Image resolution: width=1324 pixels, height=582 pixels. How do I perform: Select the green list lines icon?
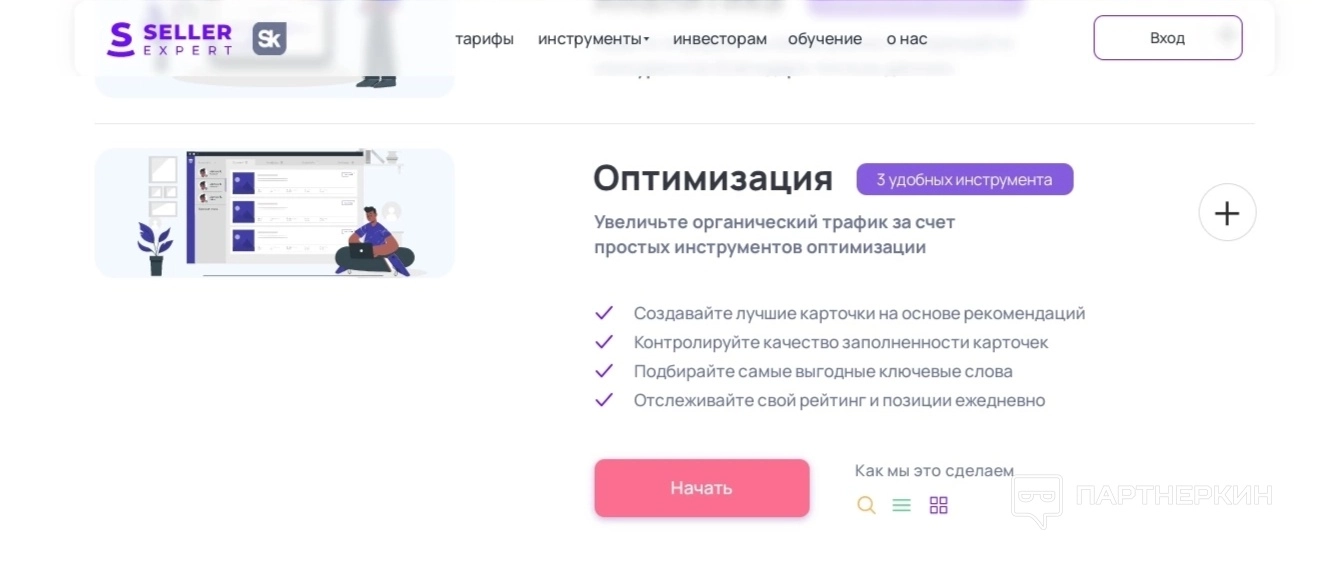[x=902, y=505]
